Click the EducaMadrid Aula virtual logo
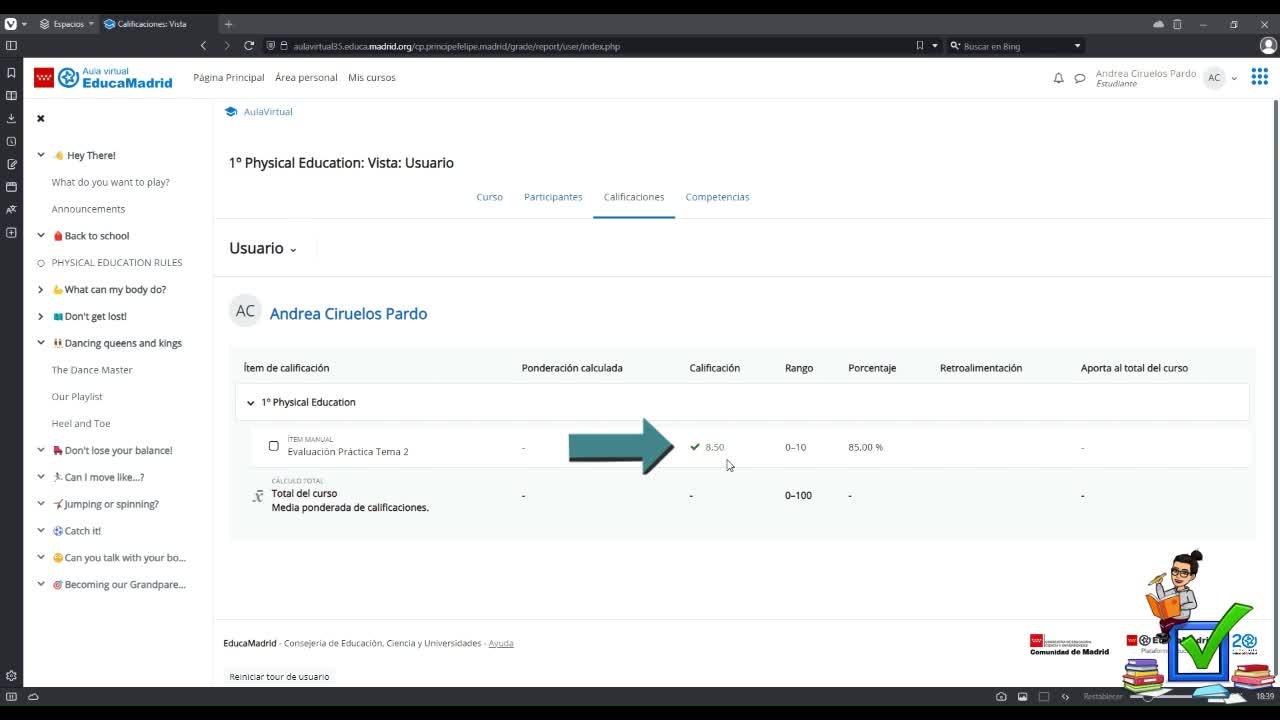Screen dimensions: 1280x720 click(x=103, y=77)
